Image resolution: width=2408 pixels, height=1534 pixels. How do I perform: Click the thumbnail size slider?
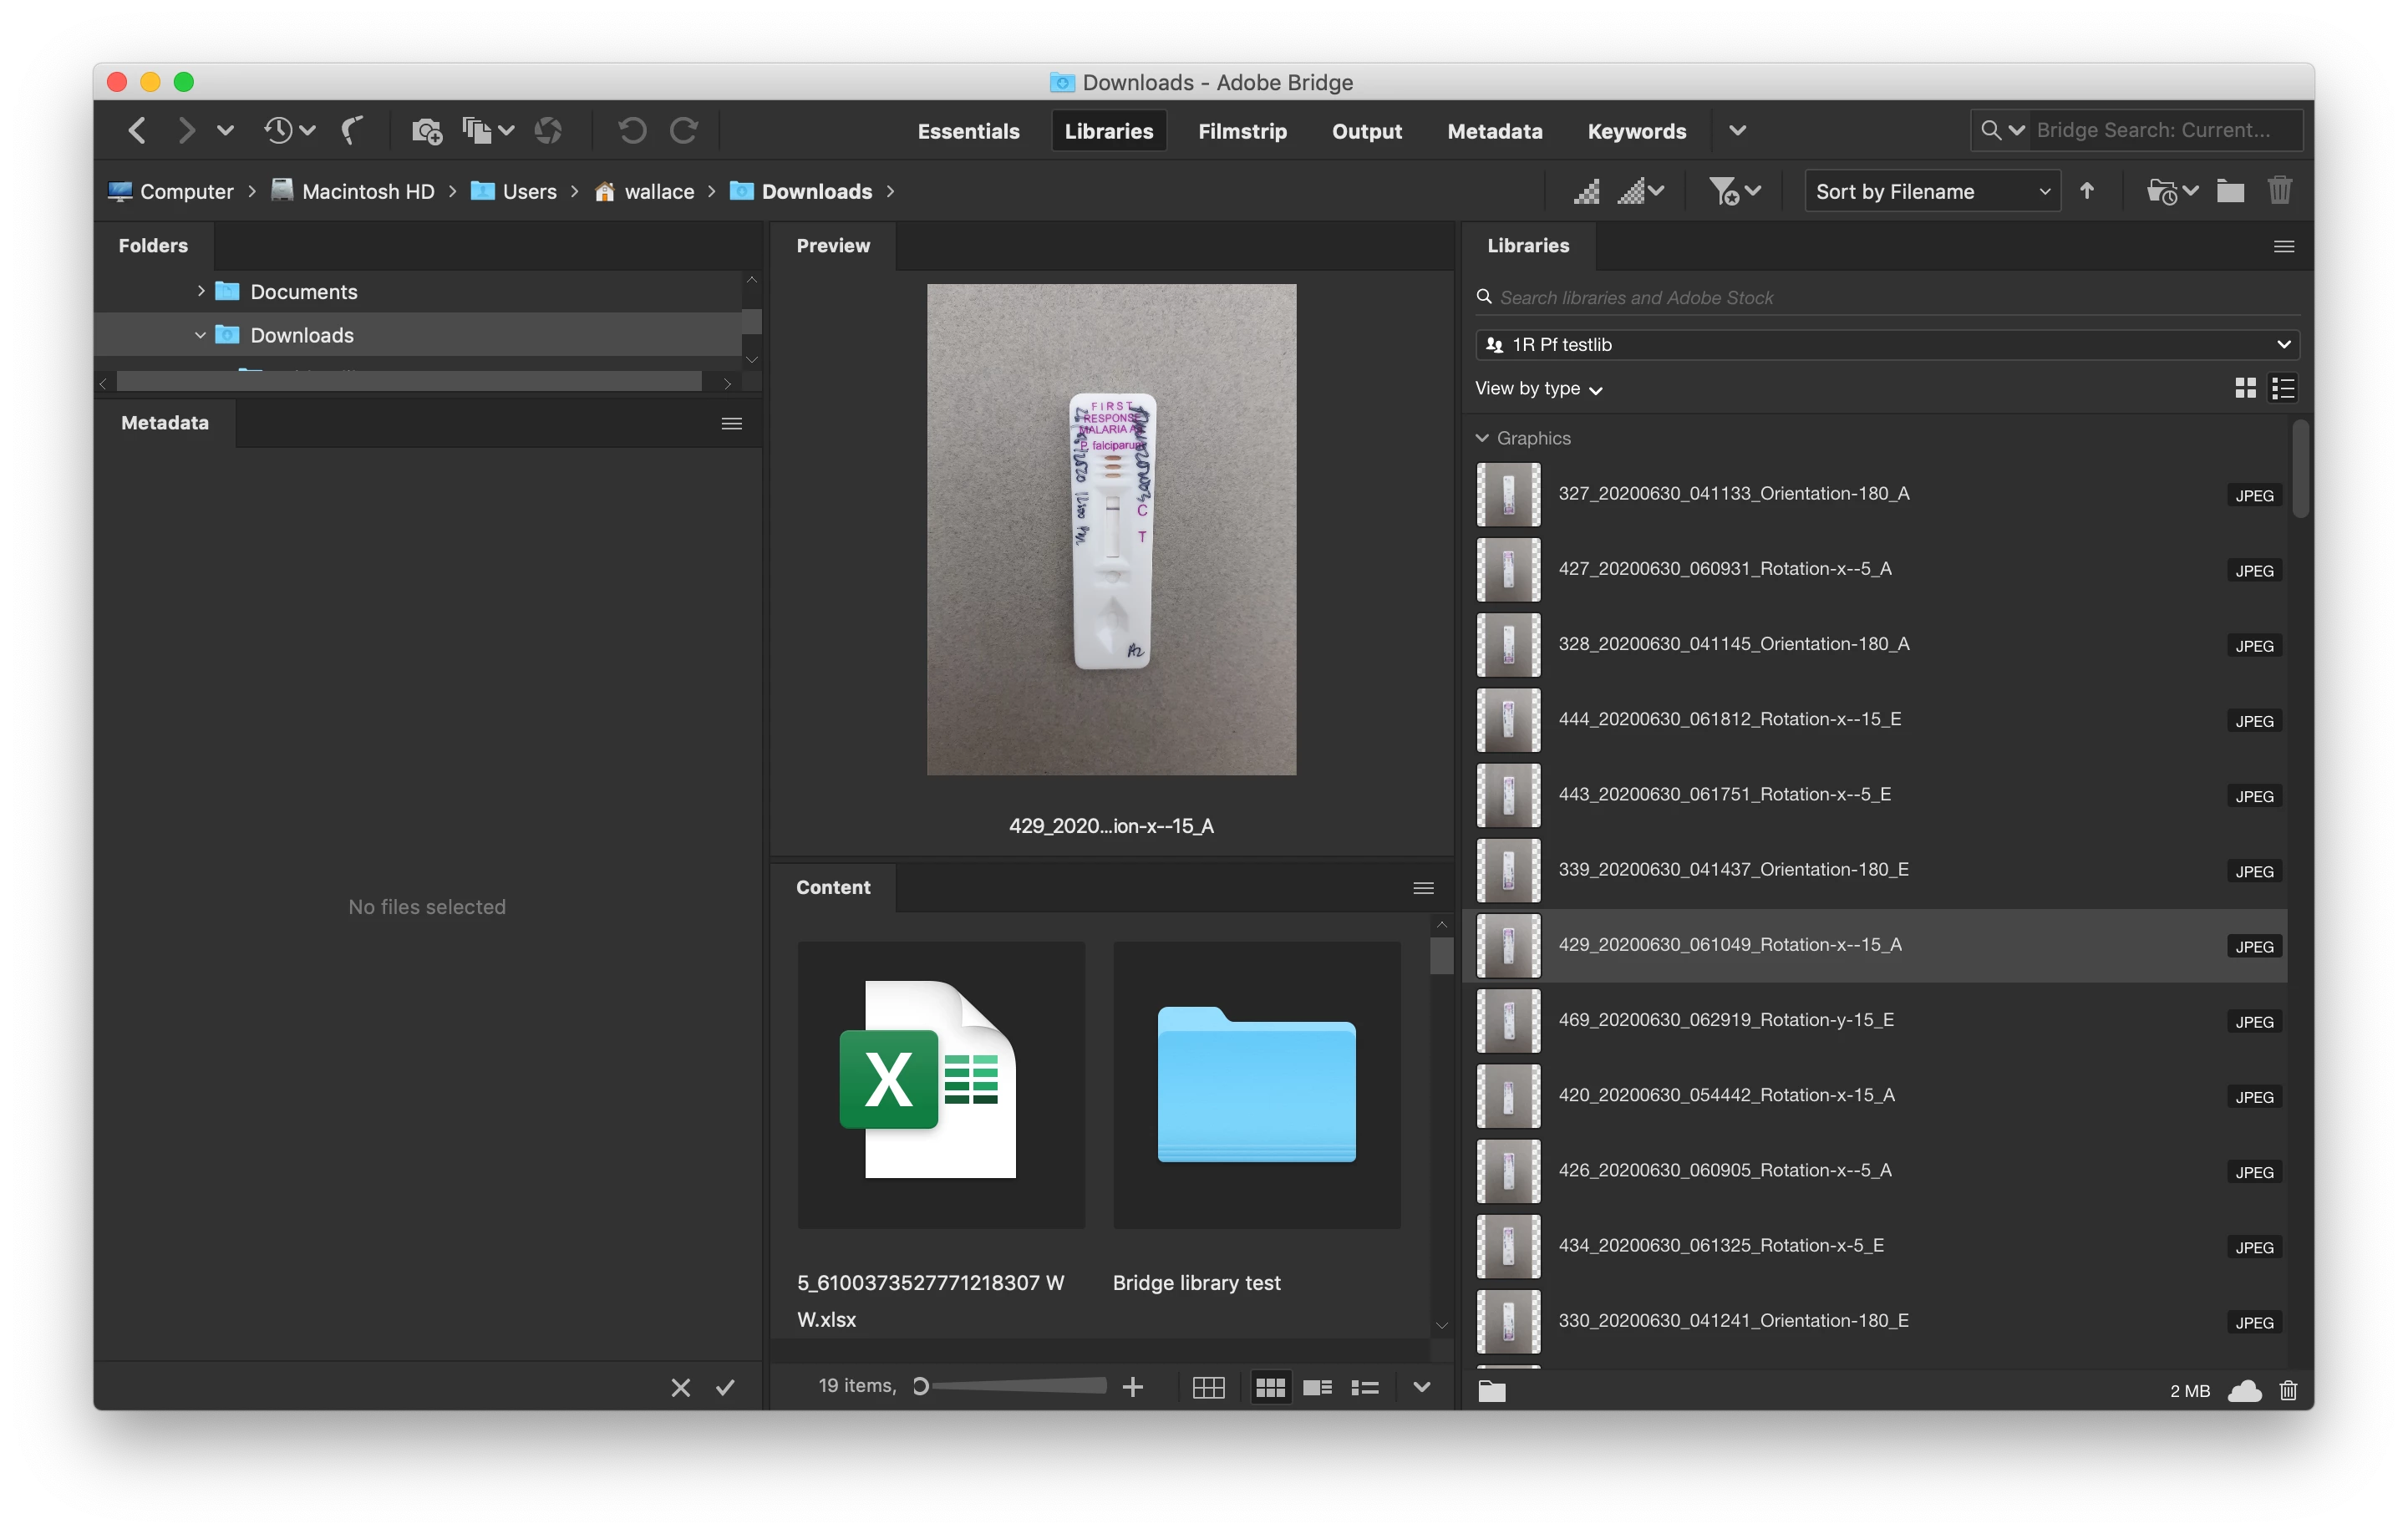1018,1386
